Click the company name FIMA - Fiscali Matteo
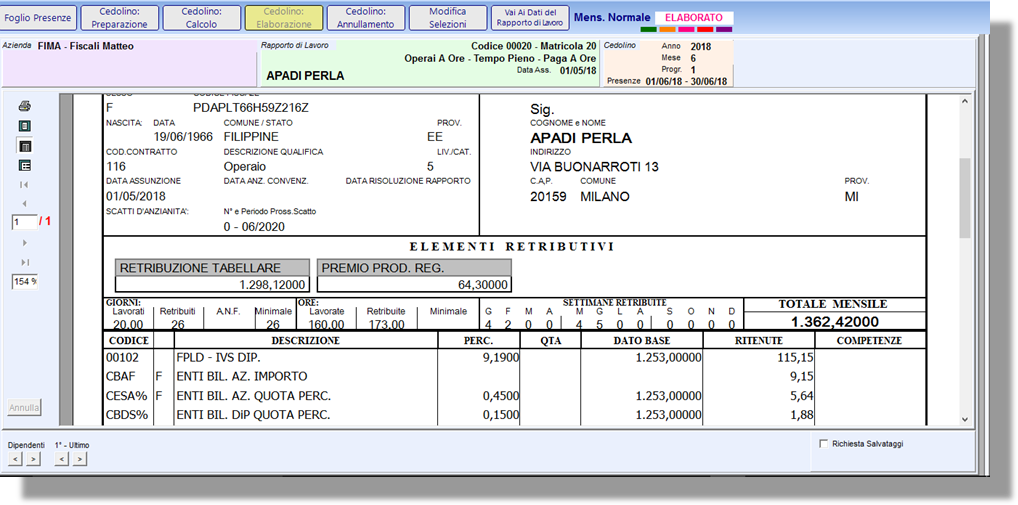The width and height of the screenshot is (1018, 505). pos(86,46)
